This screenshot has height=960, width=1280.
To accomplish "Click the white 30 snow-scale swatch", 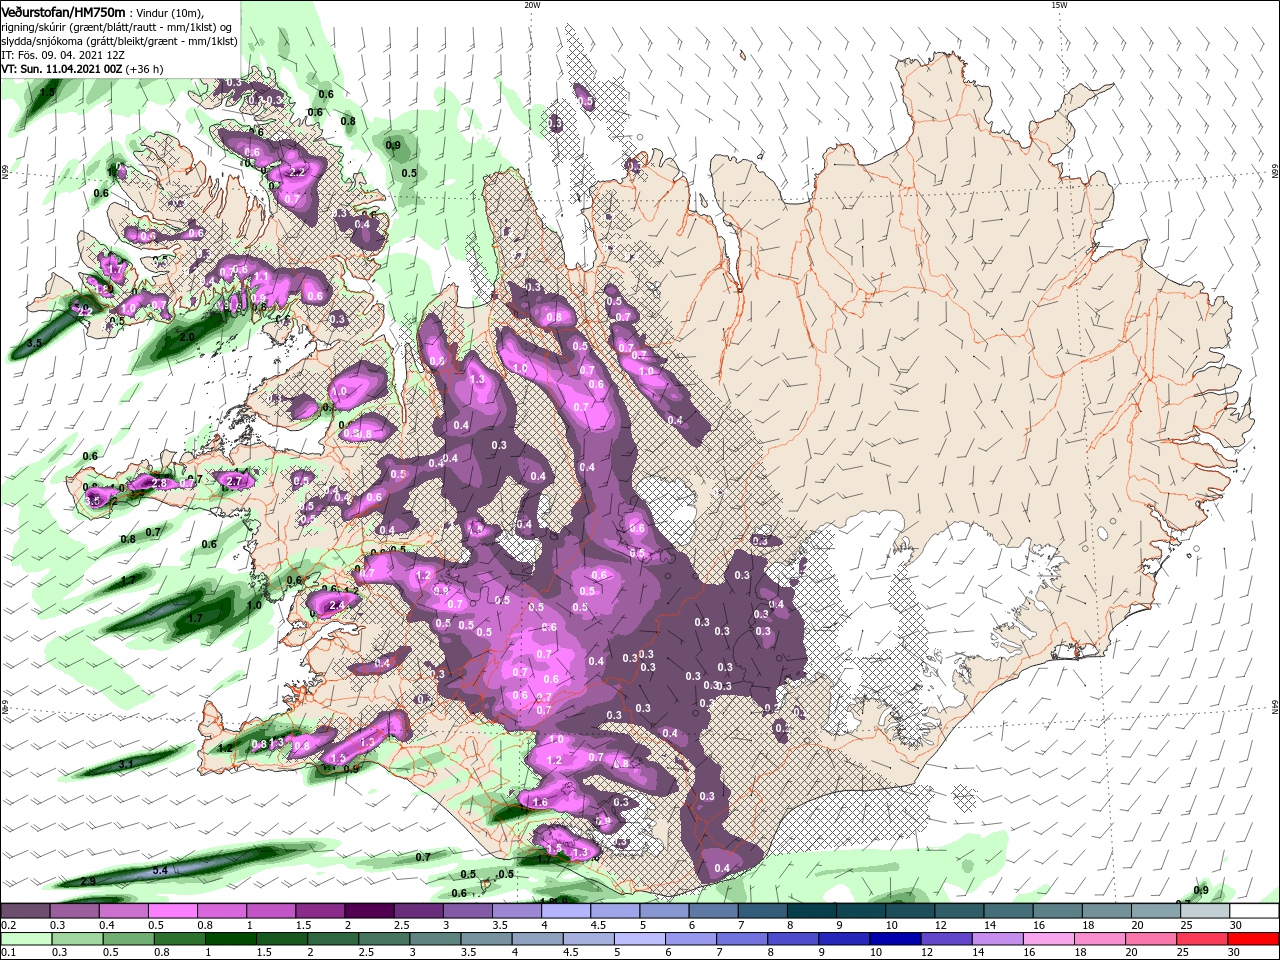I will [1254, 911].
